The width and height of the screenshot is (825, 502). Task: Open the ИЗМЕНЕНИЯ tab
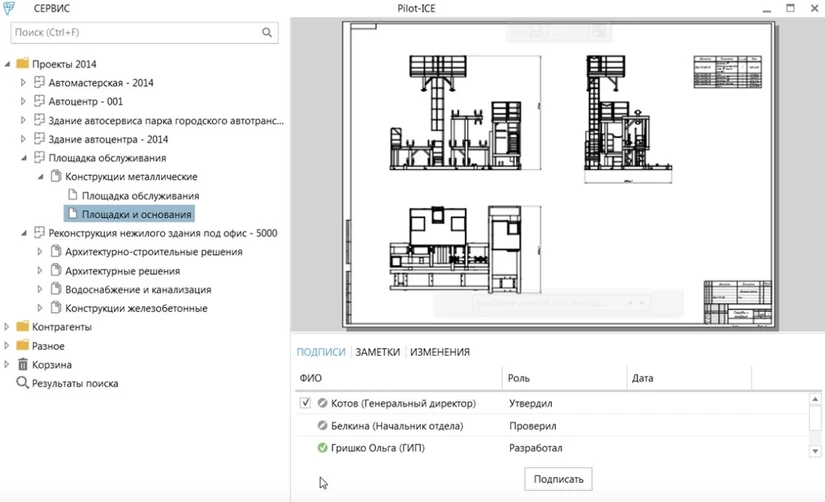(x=440, y=352)
